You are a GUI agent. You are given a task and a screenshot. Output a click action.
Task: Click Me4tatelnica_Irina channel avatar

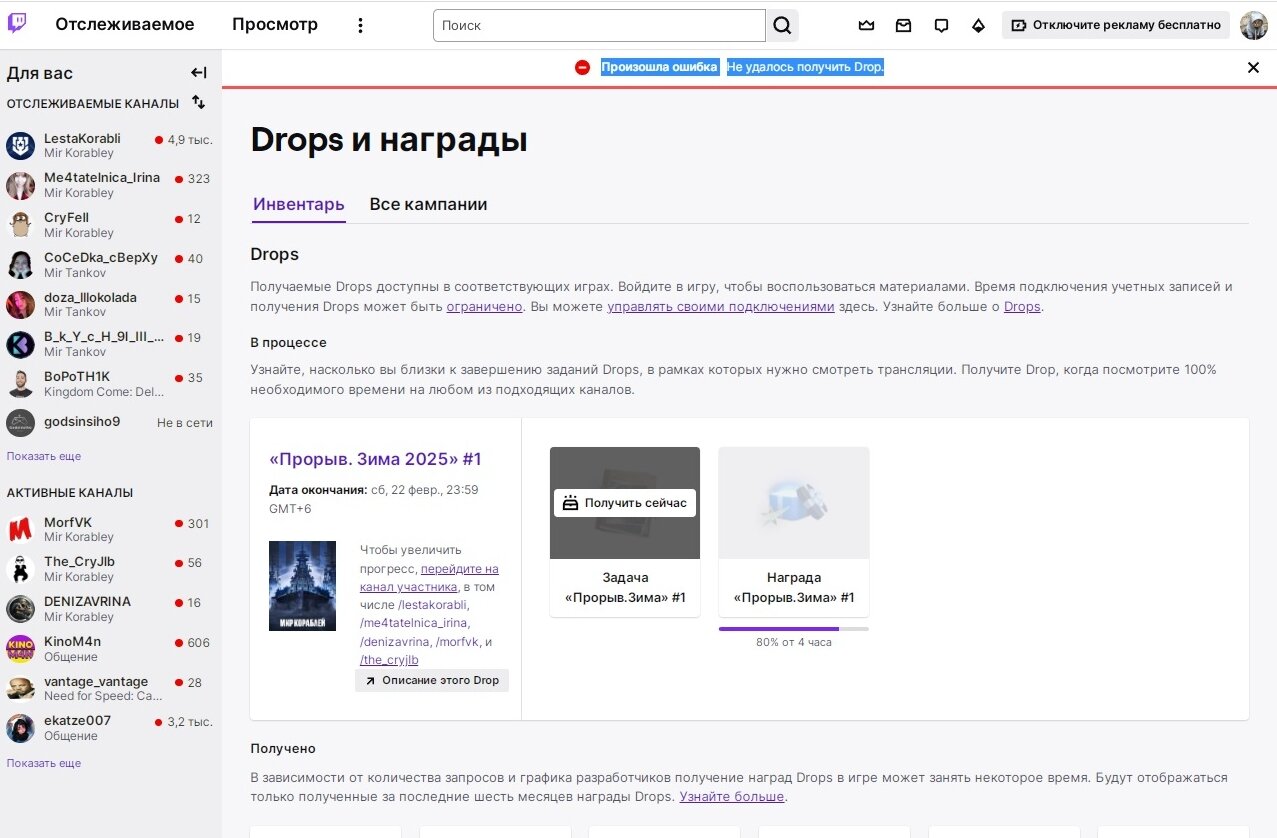click(21, 186)
